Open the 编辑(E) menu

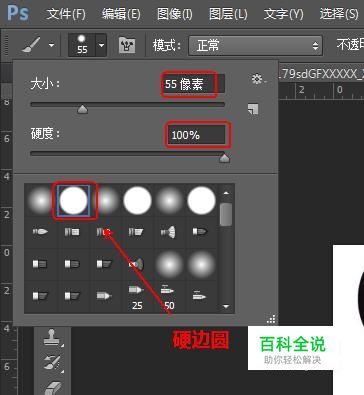click(x=121, y=14)
